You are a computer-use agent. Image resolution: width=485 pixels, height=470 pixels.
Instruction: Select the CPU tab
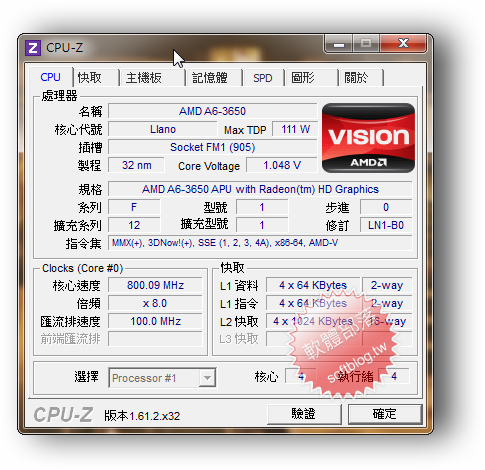click(51, 77)
